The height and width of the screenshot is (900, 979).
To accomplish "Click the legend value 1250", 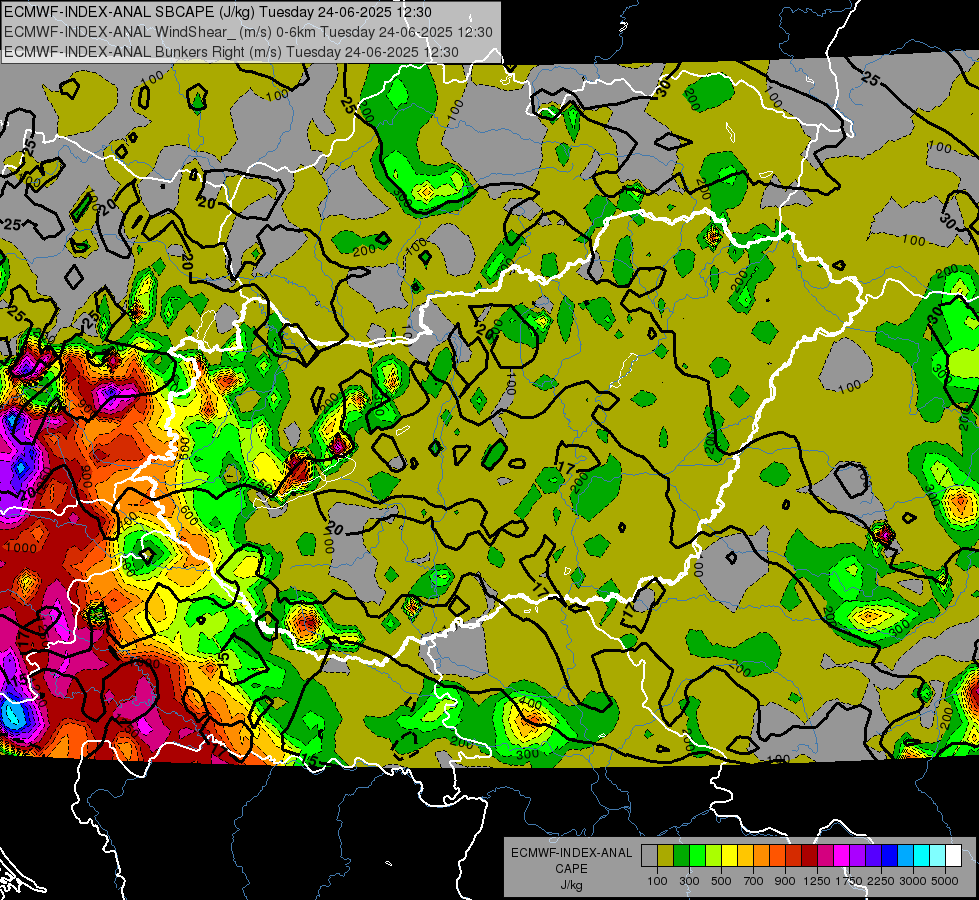I will [817, 881].
